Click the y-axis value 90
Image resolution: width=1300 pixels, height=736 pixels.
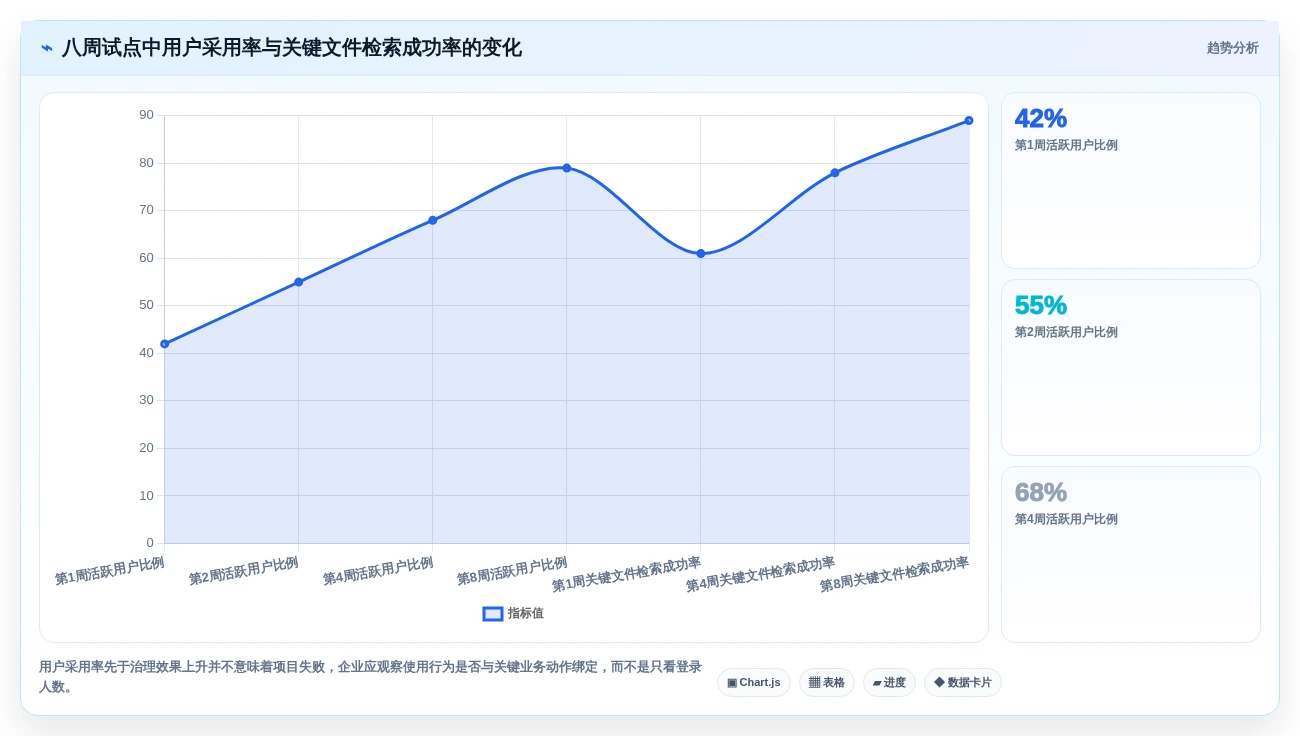click(x=146, y=115)
